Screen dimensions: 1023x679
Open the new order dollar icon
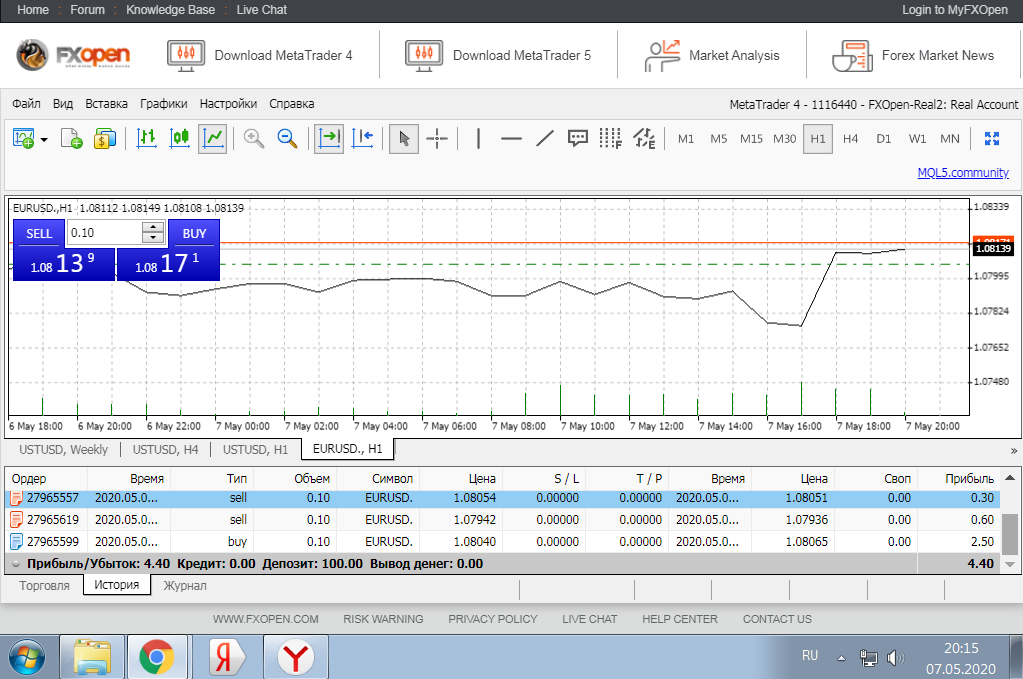(104, 138)
